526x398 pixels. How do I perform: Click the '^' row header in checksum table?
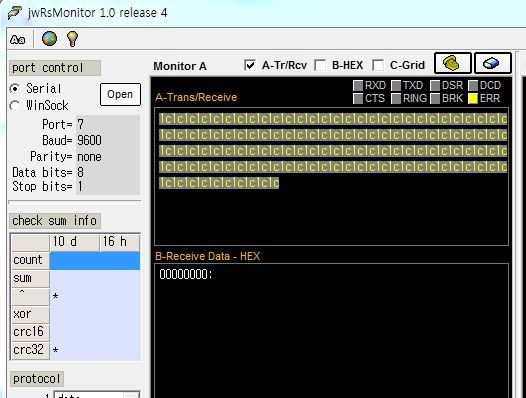(30, 296)
